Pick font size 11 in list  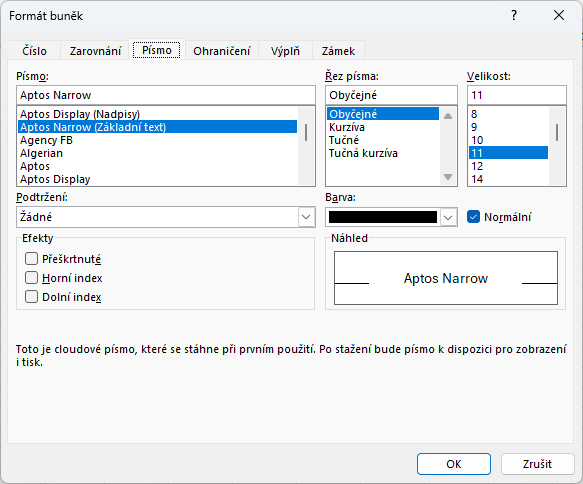point(508,153)
